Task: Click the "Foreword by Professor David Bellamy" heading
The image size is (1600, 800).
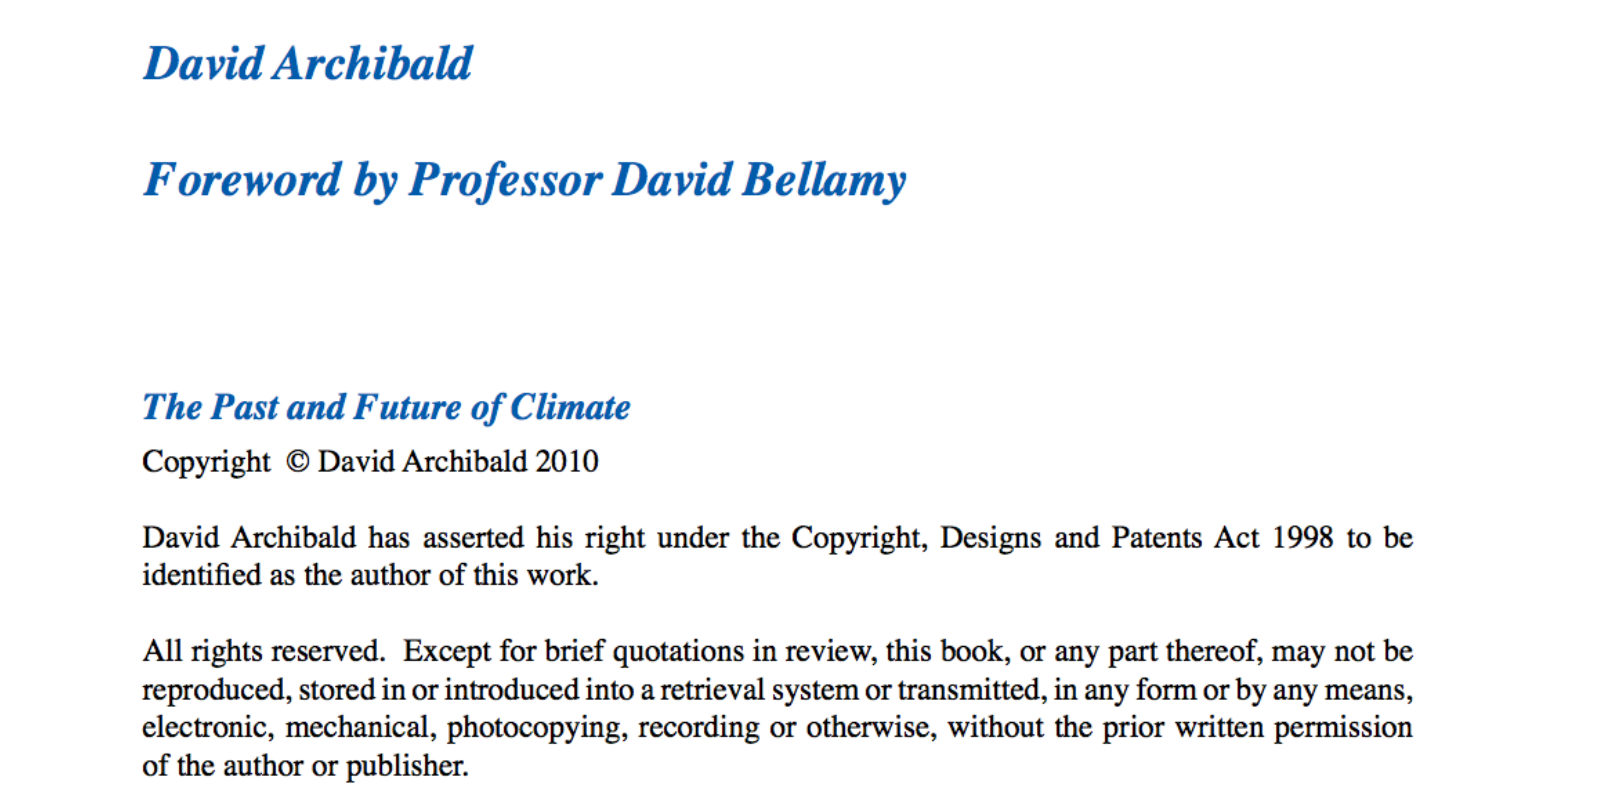Action: coord(525,181)
